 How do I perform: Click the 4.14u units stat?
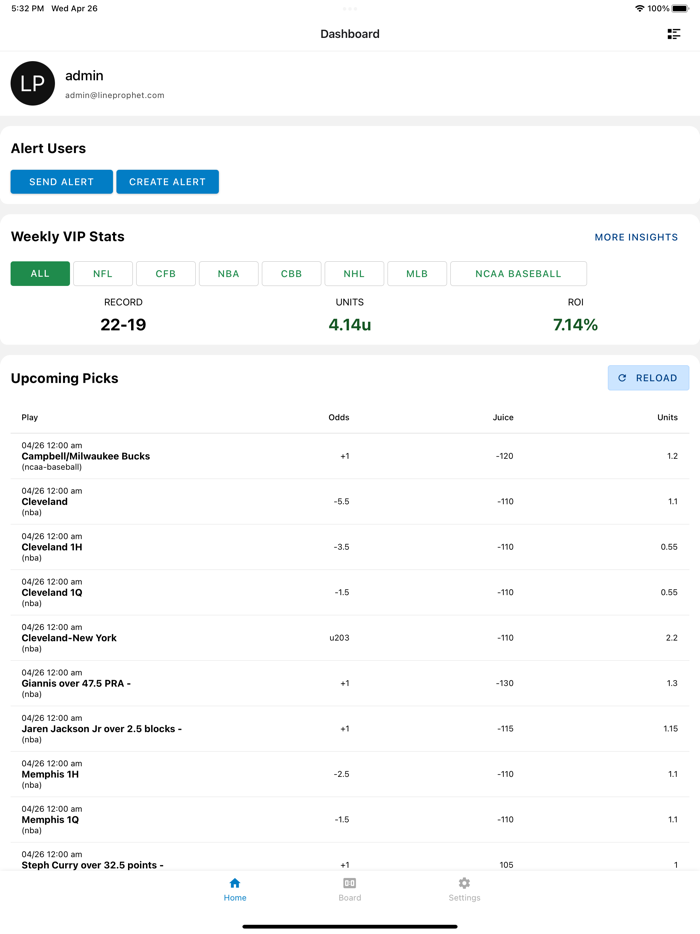coord(350,325)
